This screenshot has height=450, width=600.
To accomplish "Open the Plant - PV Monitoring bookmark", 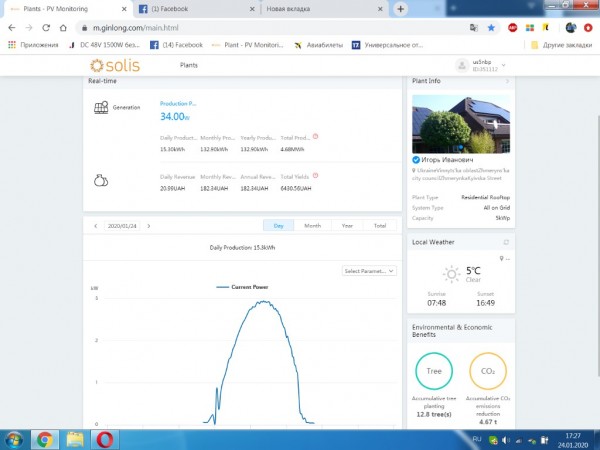I will click(x=248, y=45).
